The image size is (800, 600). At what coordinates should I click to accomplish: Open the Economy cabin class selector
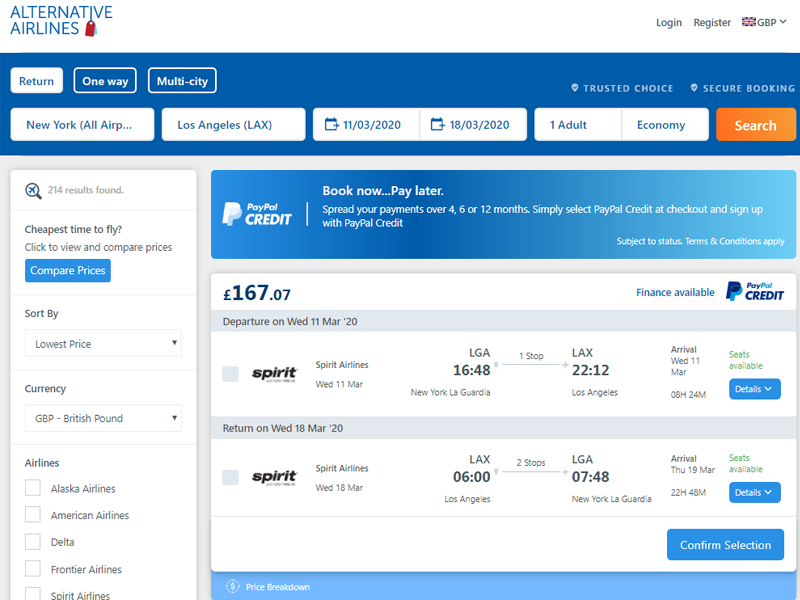coord(665,124)
